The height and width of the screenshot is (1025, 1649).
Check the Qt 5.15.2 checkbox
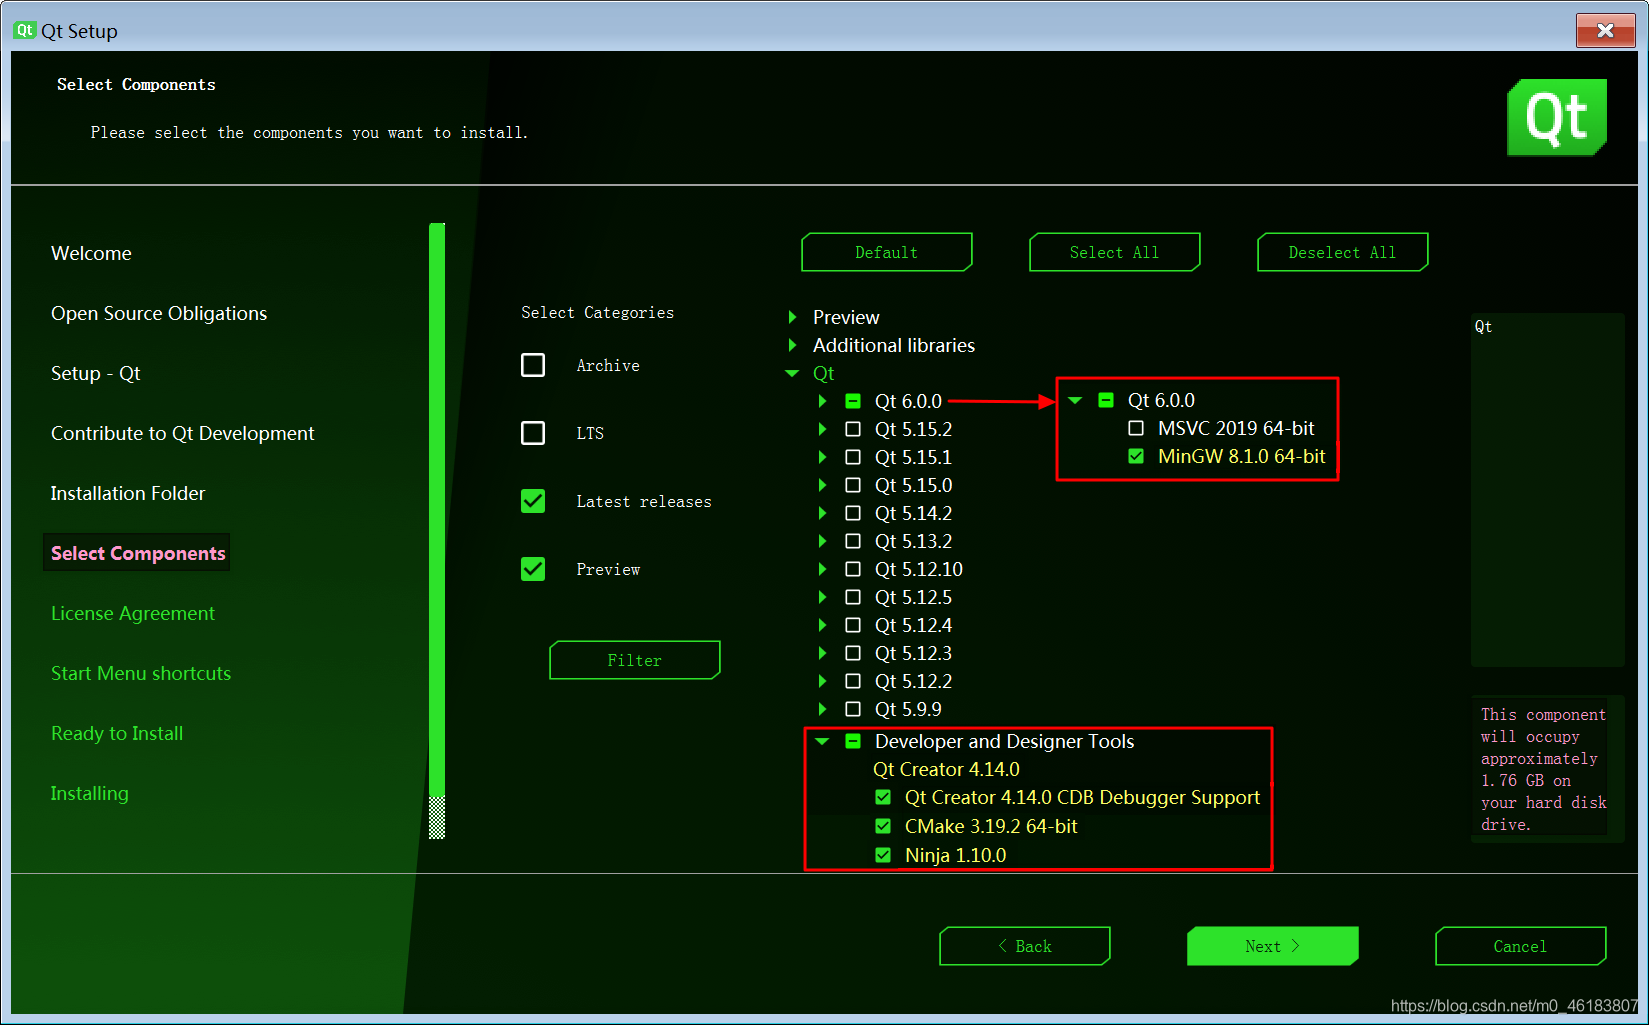(853, 429)
